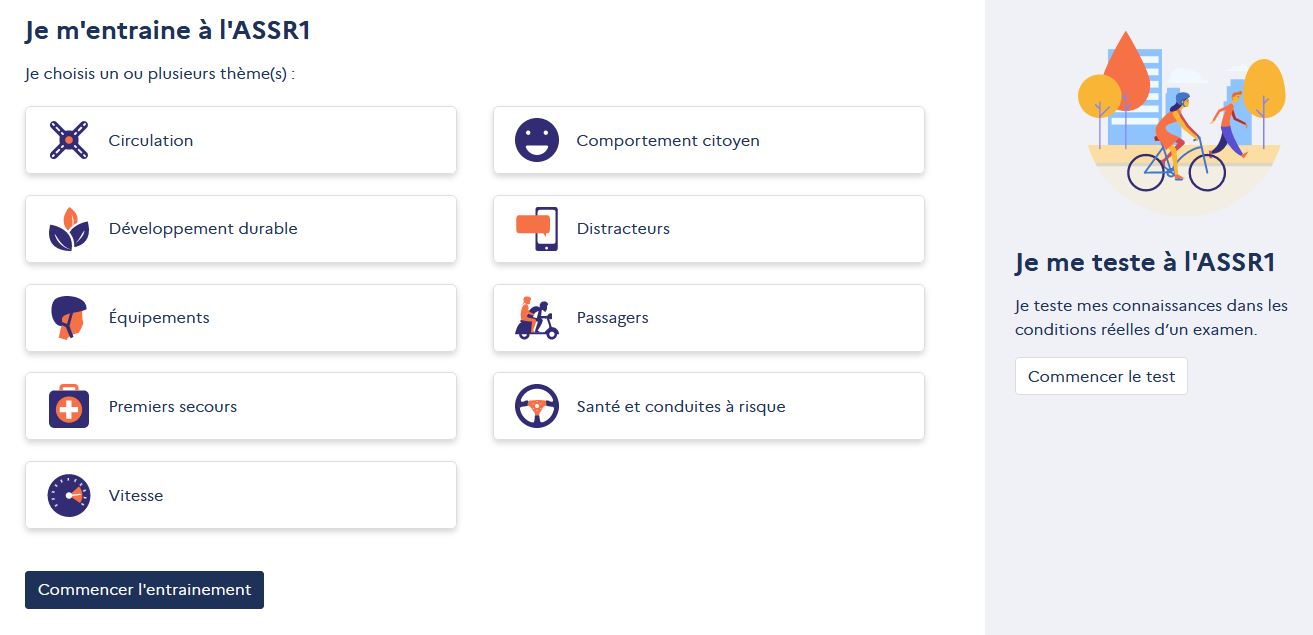The image size is (1313, 635).
Task: Select the Distracteurs theme label
Action: pos(623,229)
